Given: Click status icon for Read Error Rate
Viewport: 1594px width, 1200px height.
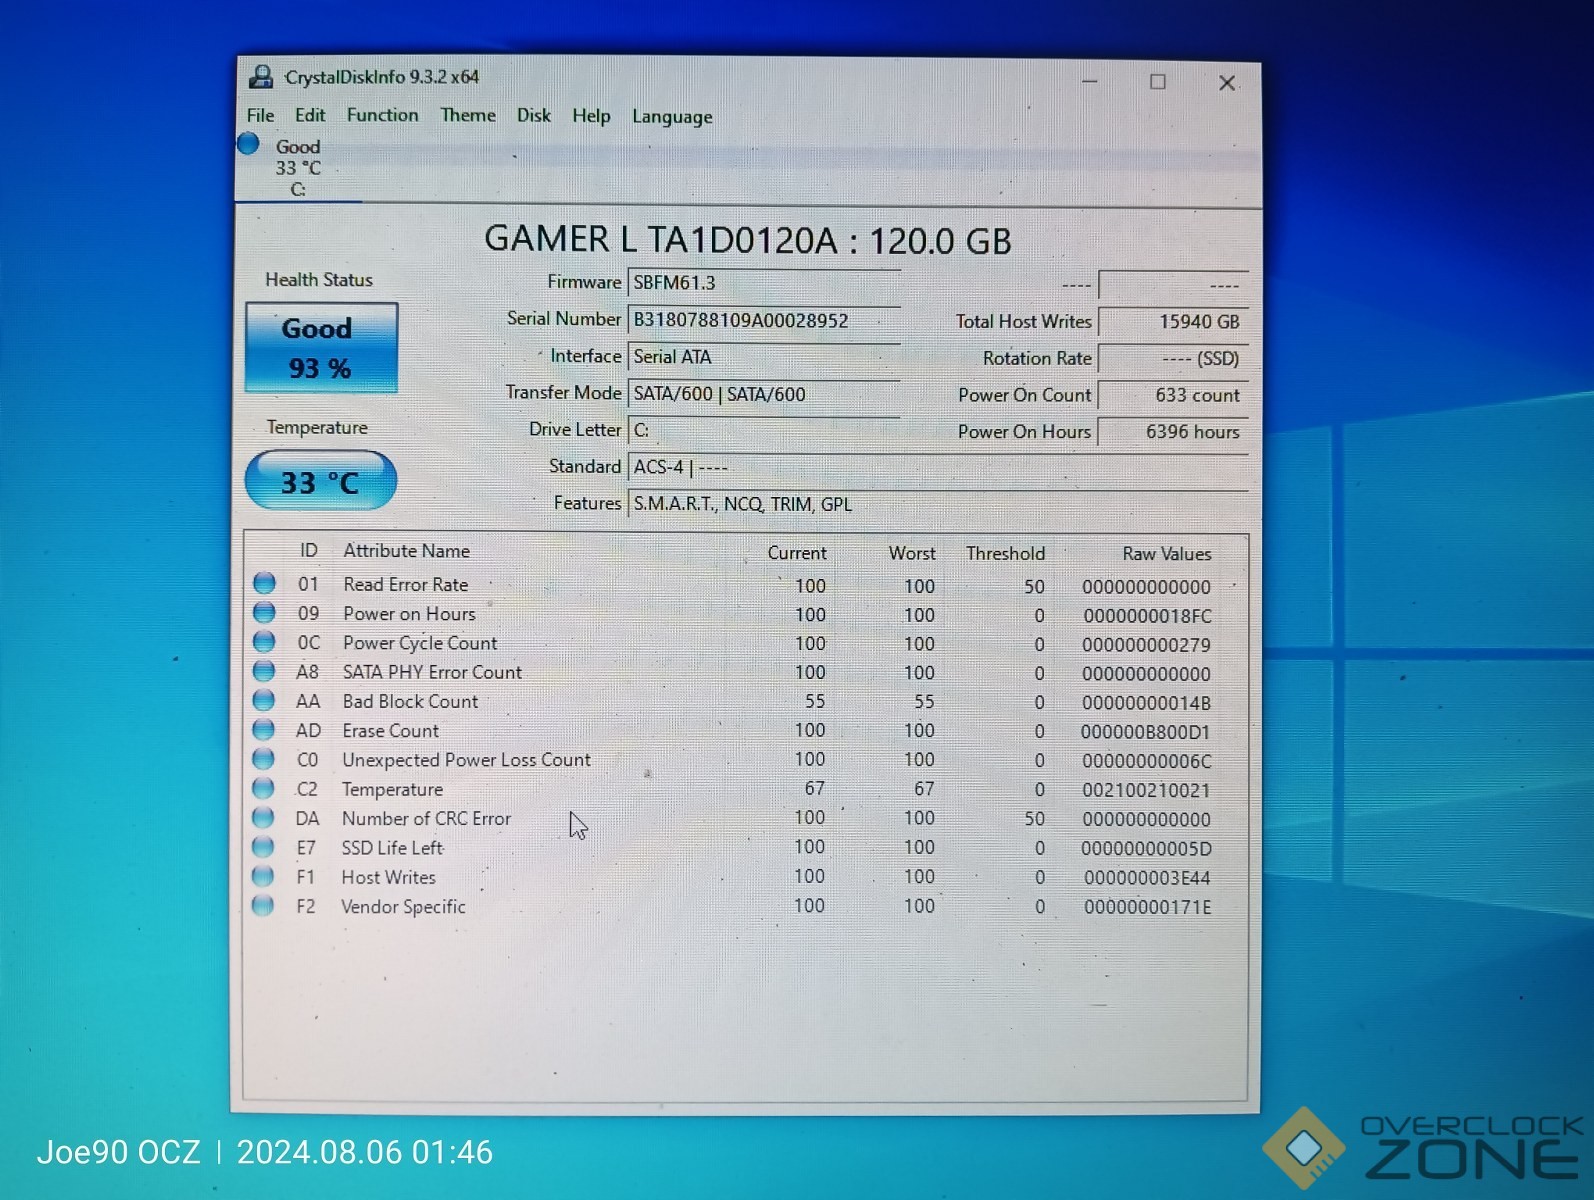Looking at the screenshot, I should coord(264,583).
